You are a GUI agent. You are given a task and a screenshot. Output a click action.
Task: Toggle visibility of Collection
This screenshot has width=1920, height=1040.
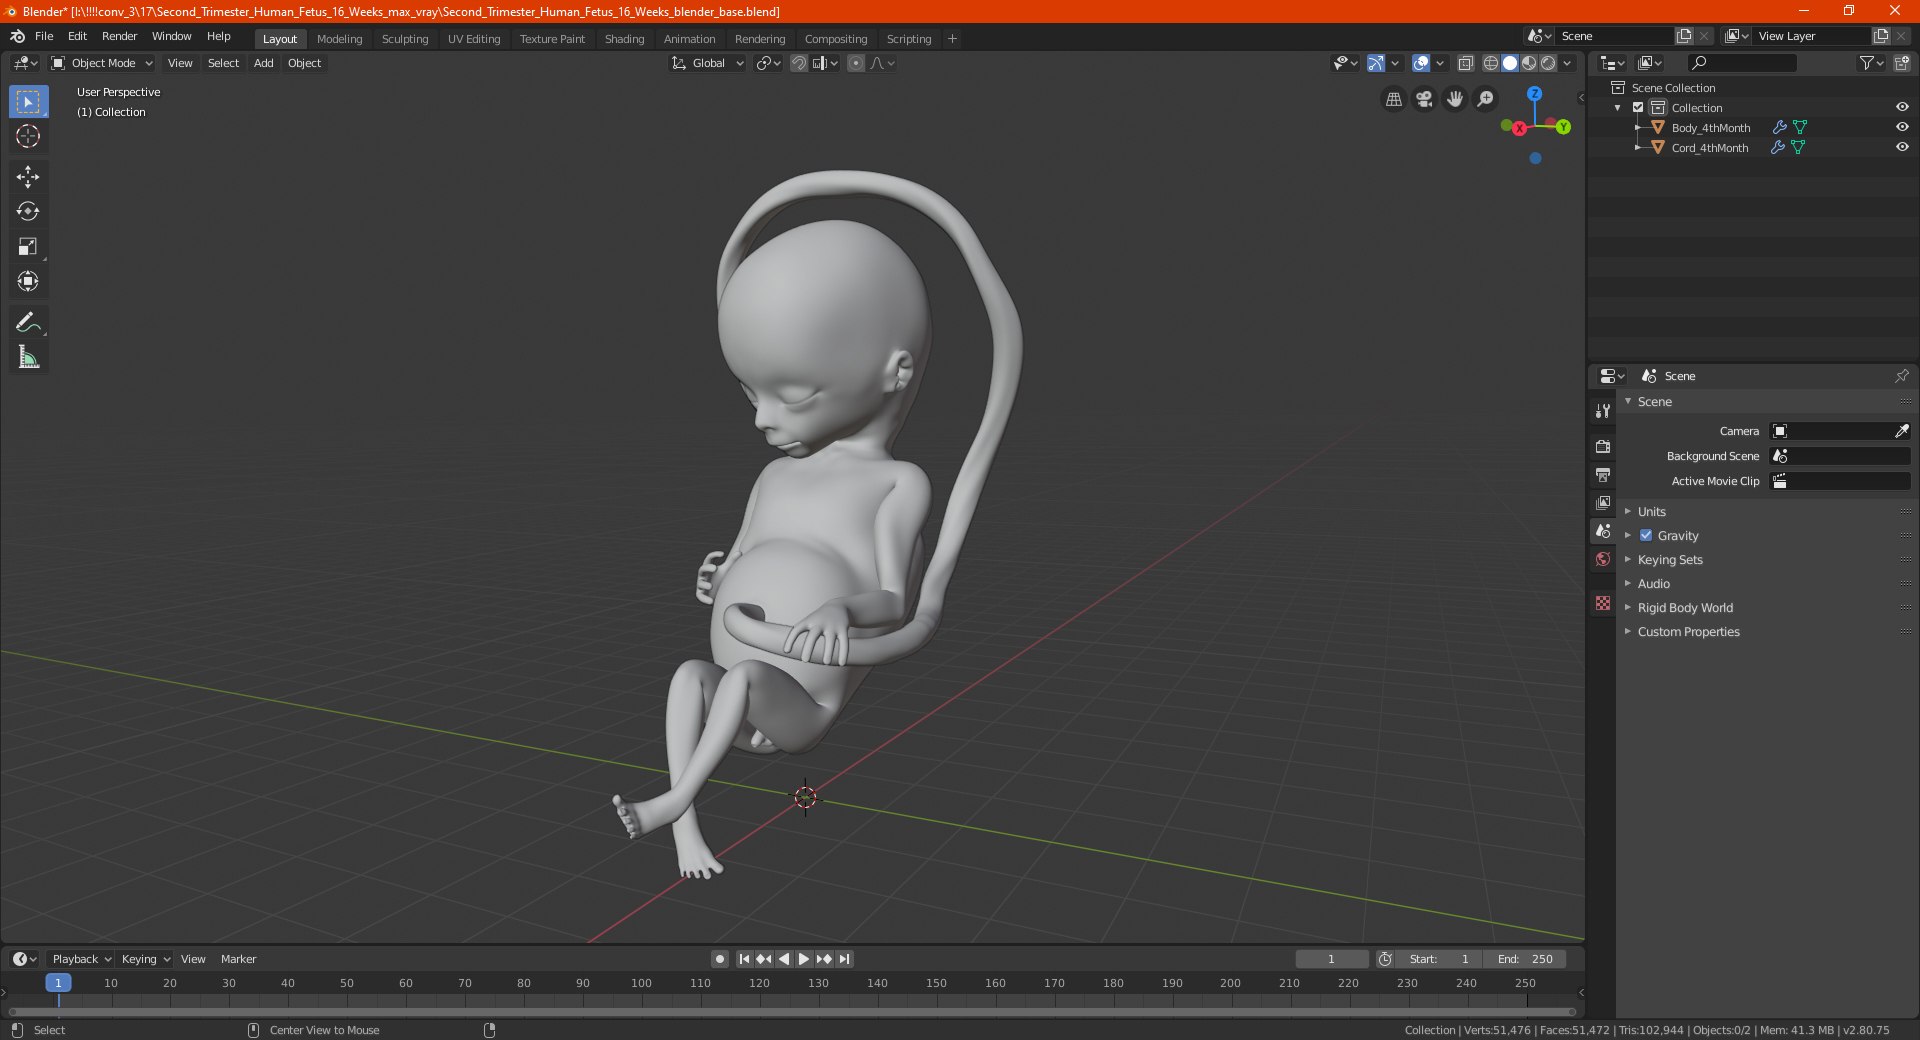tap(1902, 107)
